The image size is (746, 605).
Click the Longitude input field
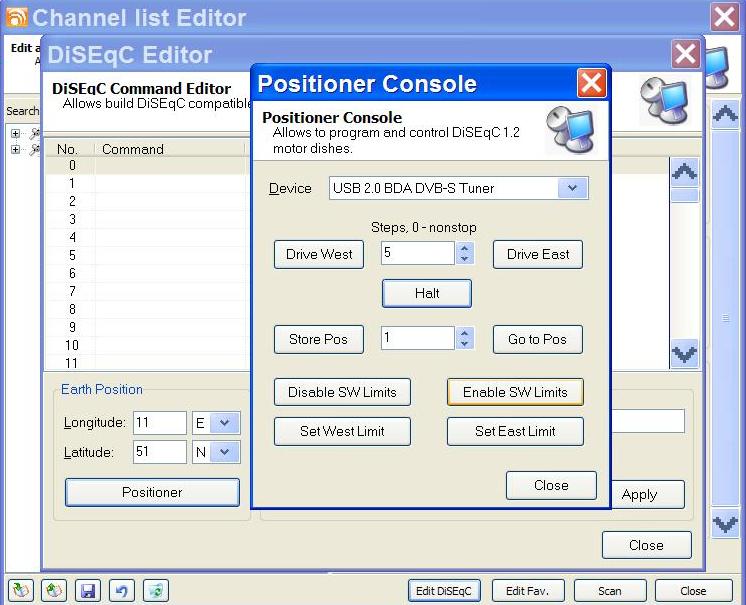(x=160, y=423)
